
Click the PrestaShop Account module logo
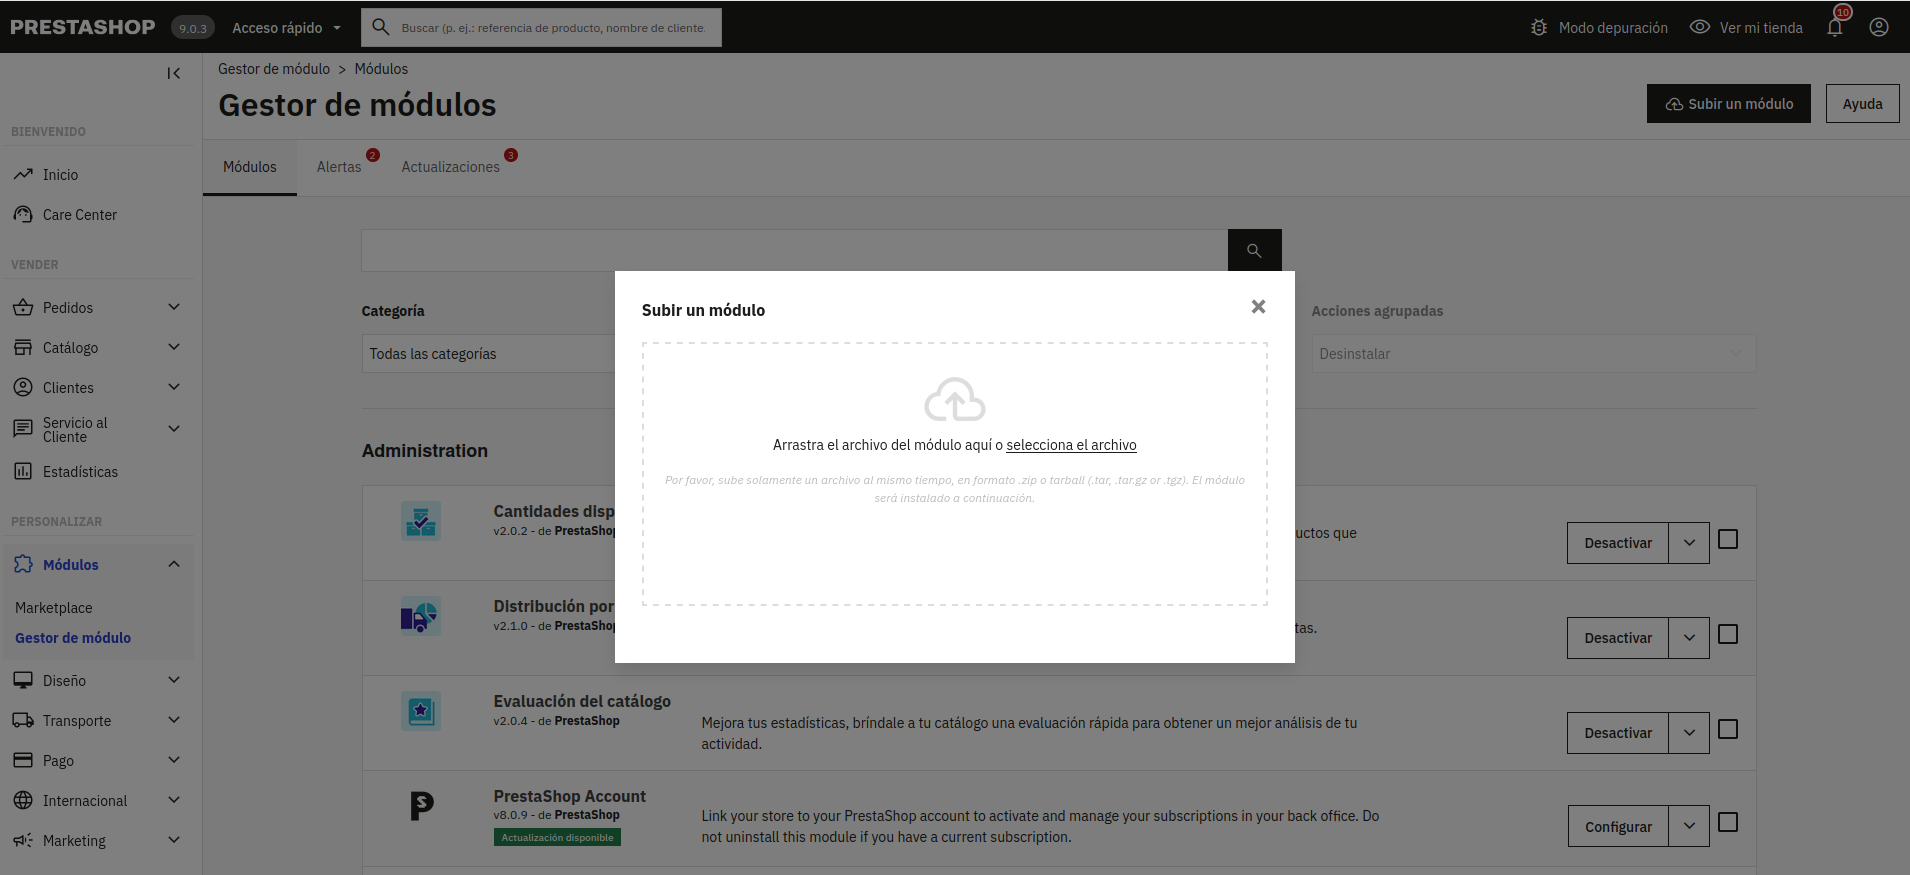422,805
